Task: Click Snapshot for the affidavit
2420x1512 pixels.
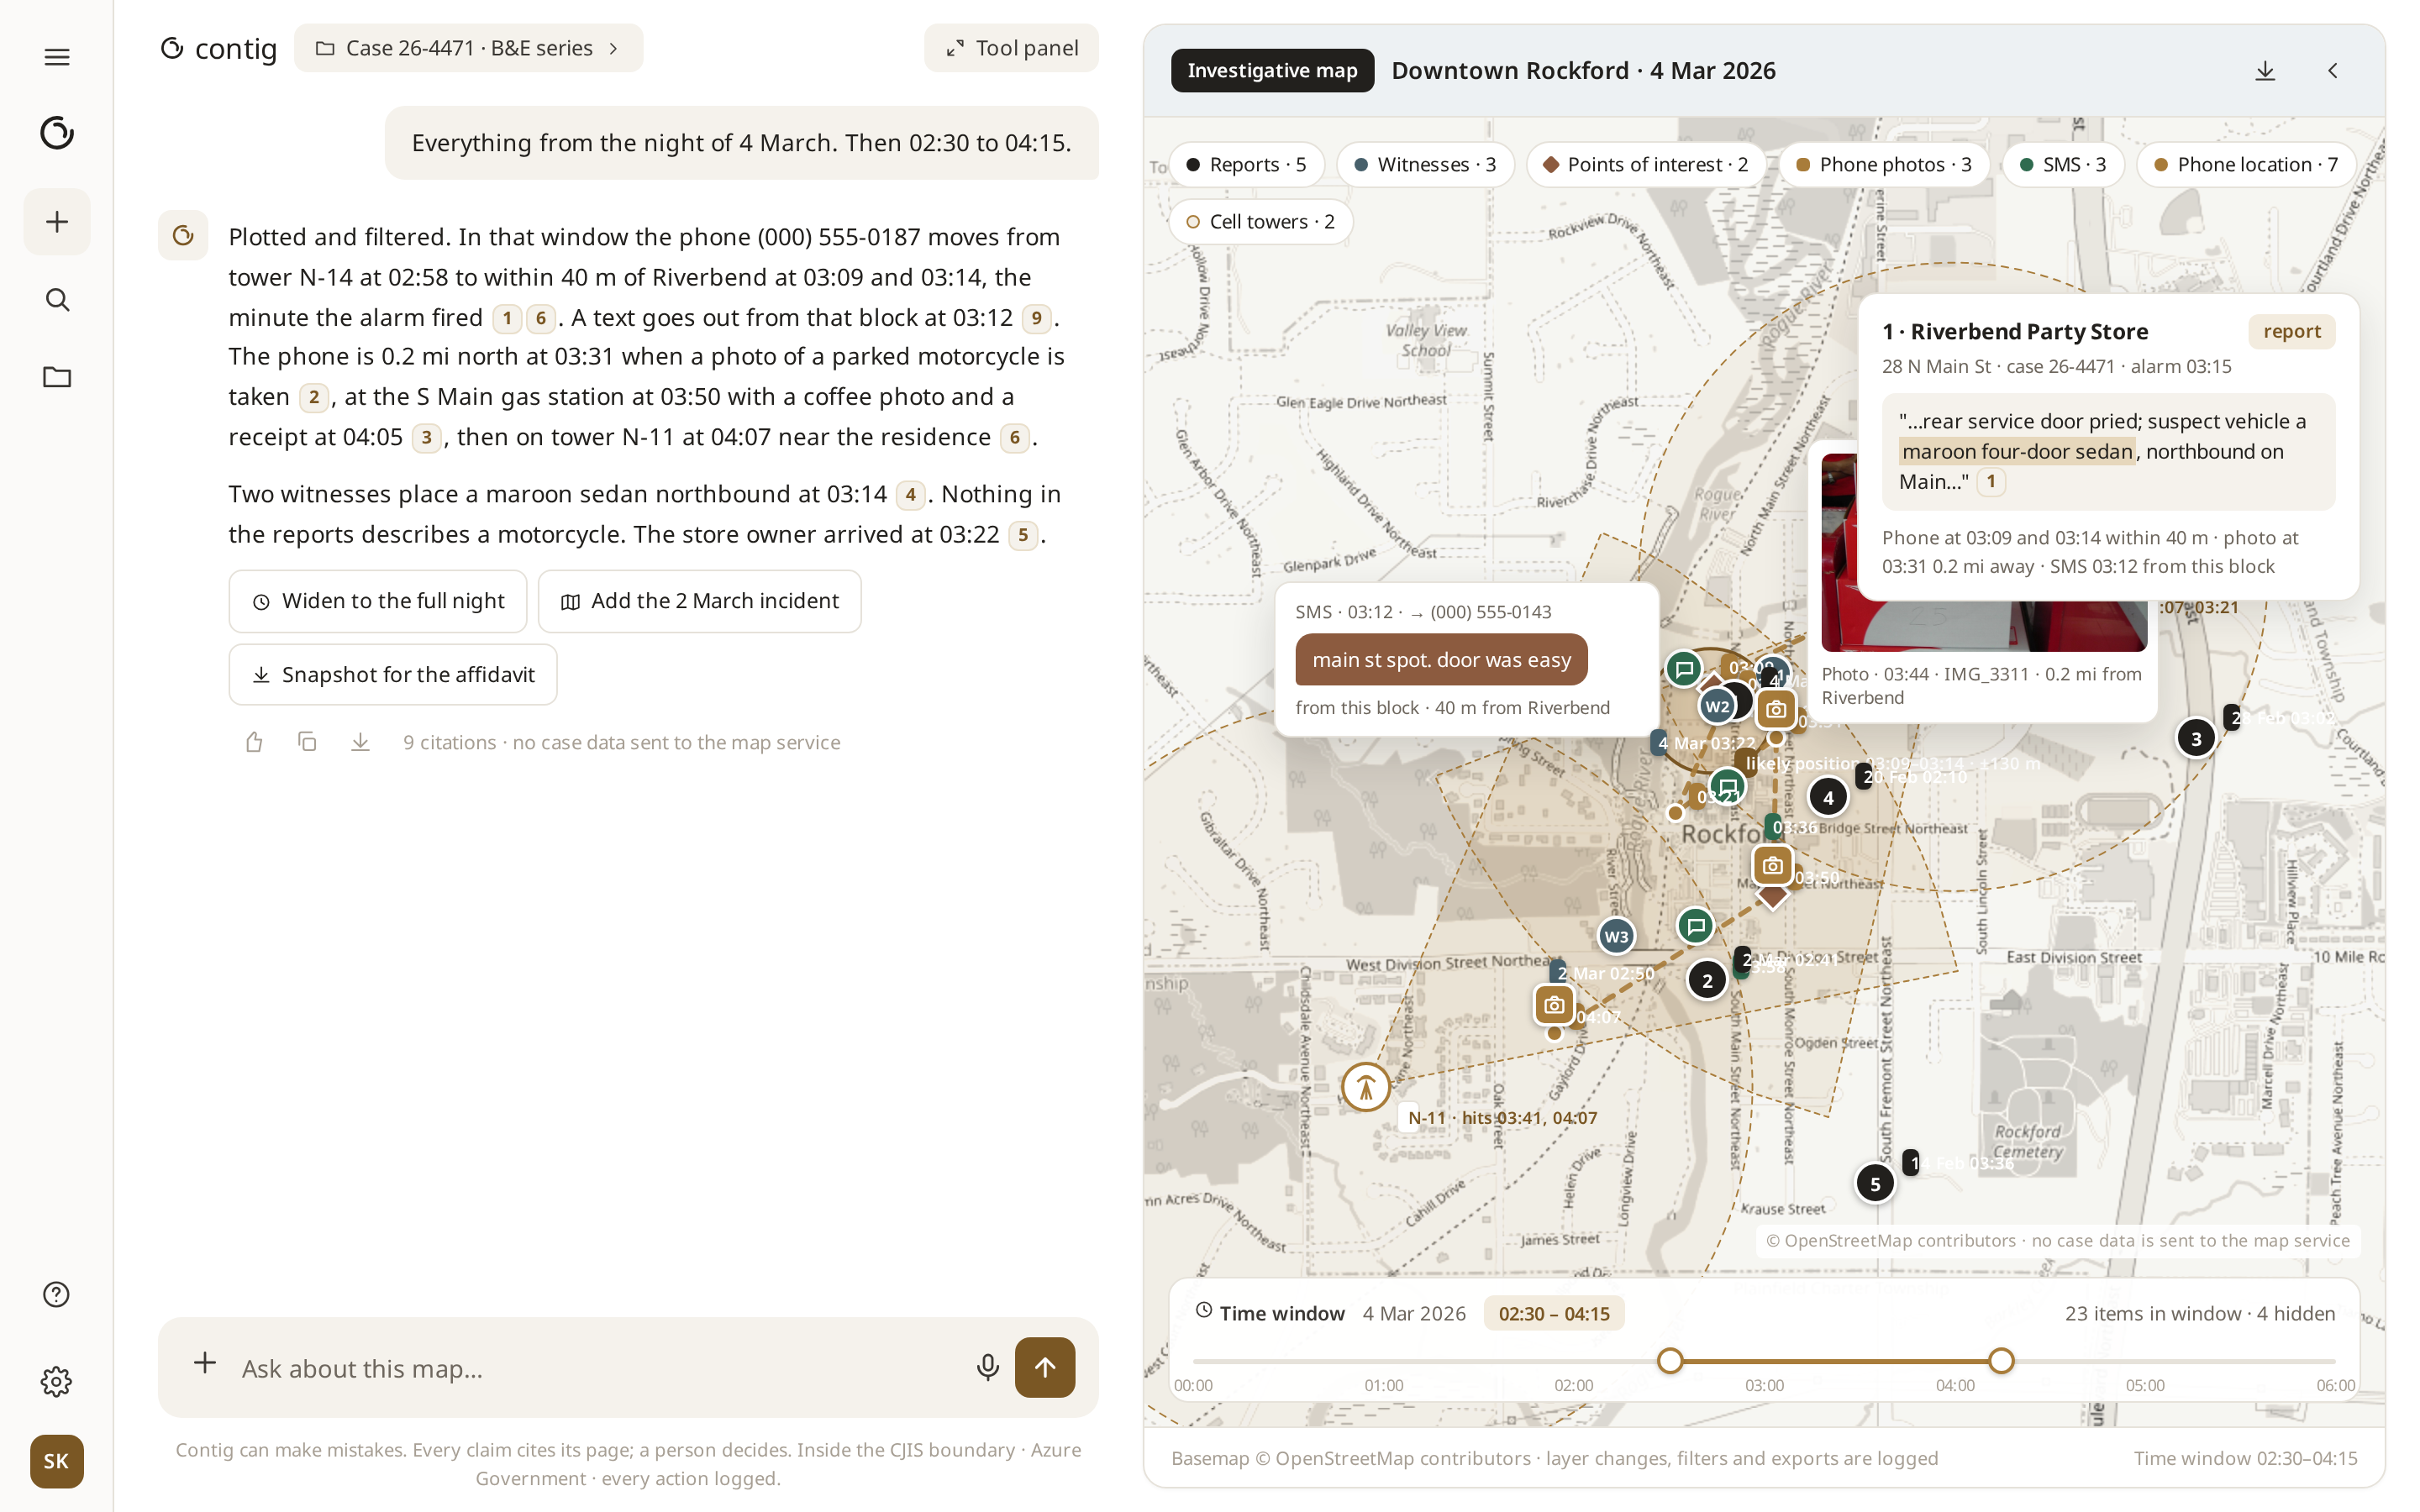Action: [x=393, y=674]
